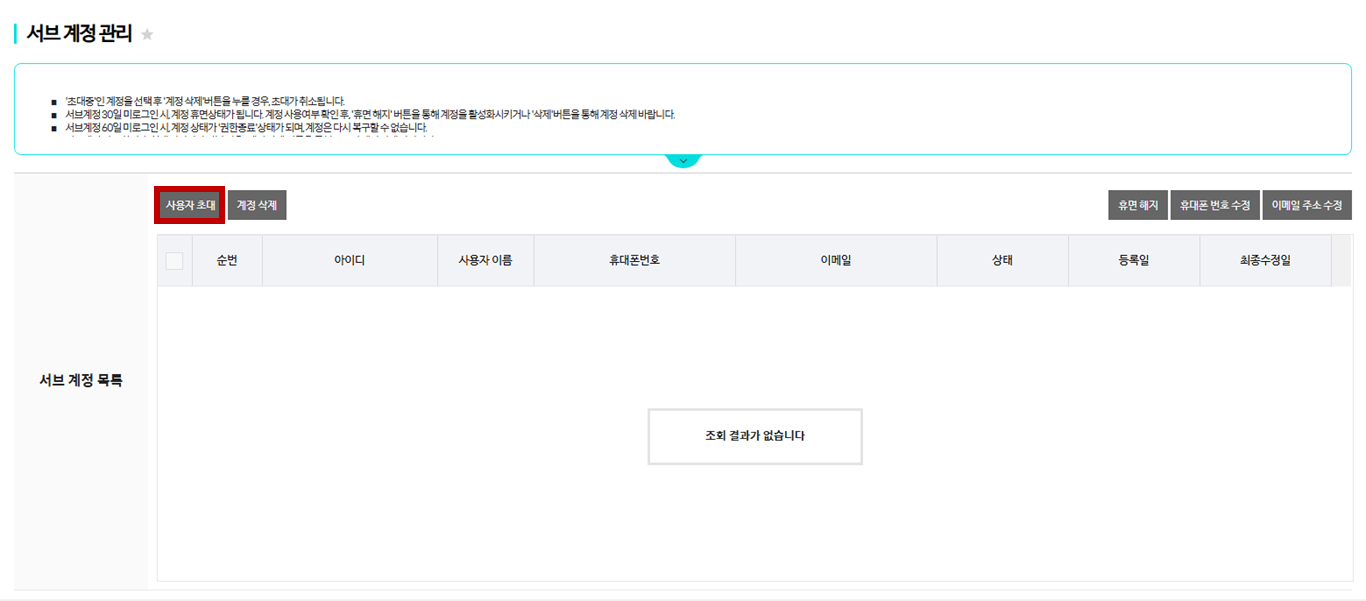Toggle the select-all checkbox in table header
Viewport: 1366px width, 601px height.
[175, 261]
